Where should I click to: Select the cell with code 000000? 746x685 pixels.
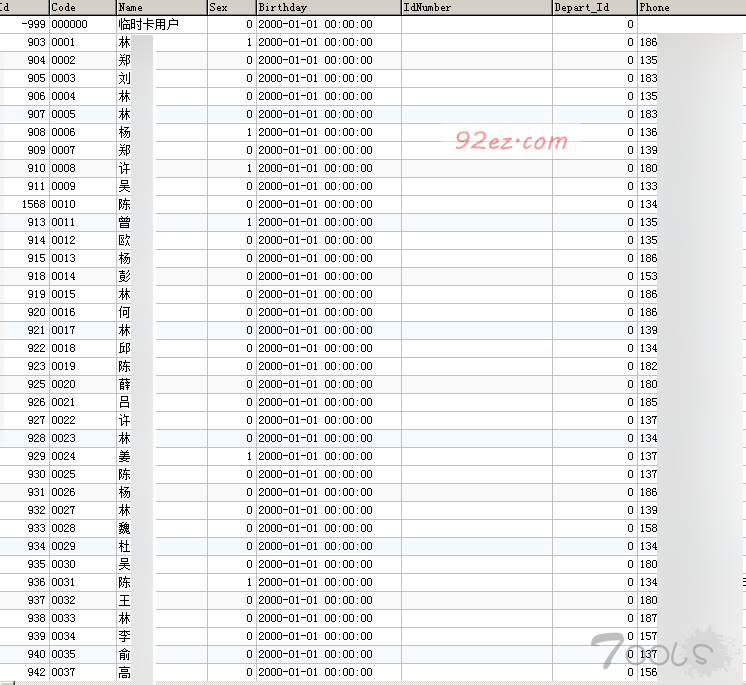click(x=83, y=24)
